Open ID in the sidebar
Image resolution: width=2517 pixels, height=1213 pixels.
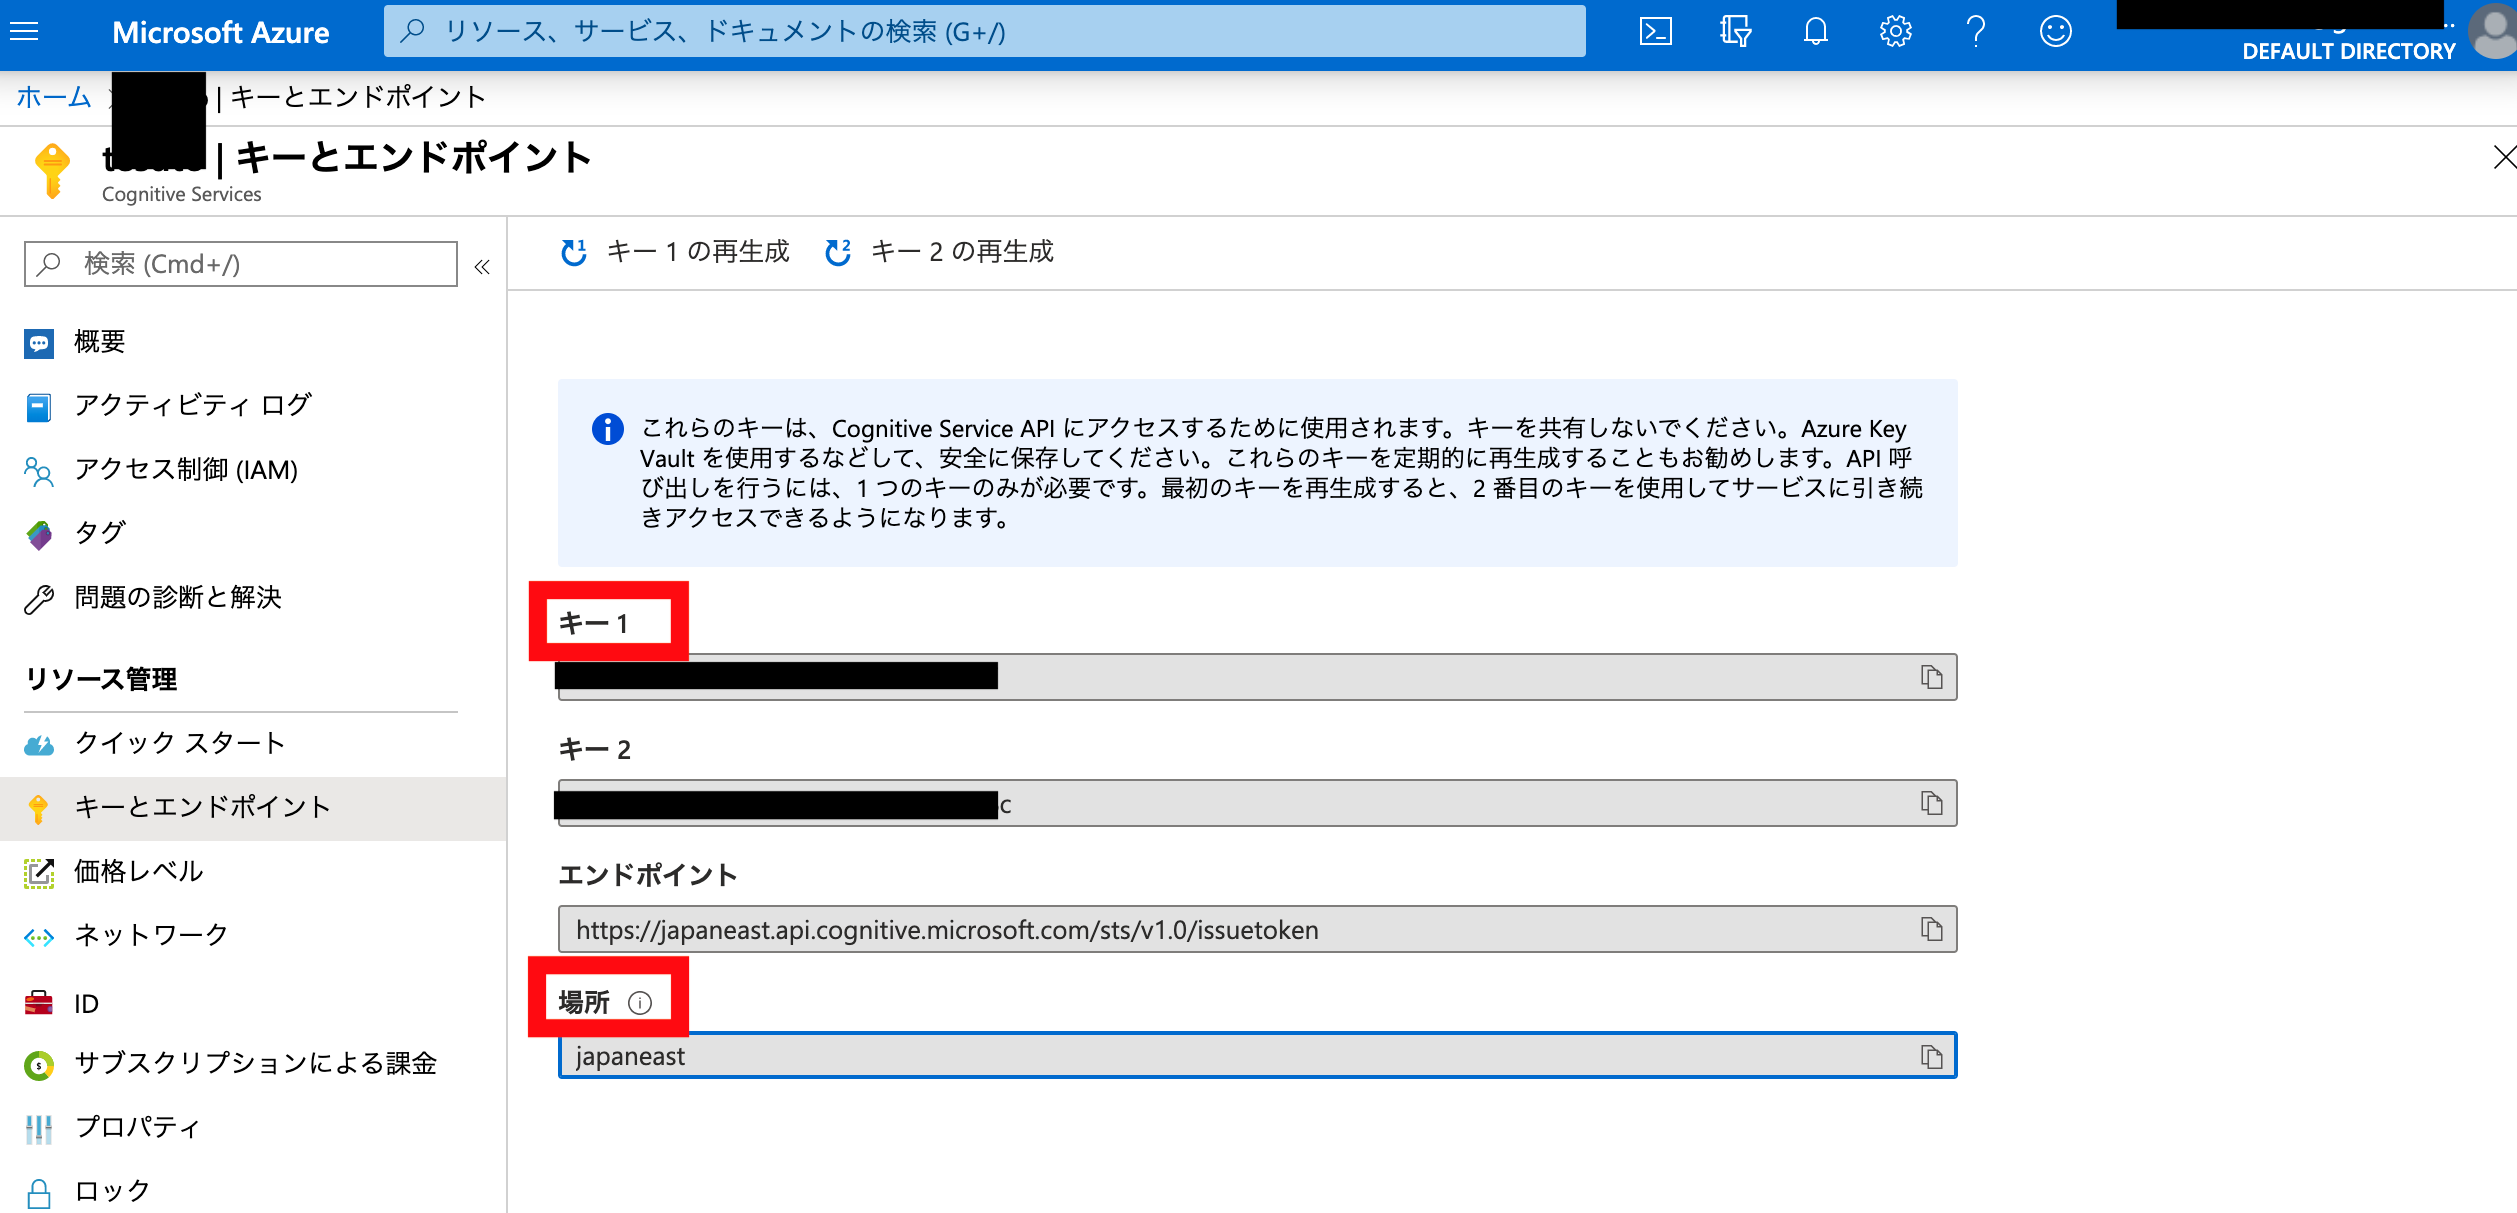(253, 1003)
